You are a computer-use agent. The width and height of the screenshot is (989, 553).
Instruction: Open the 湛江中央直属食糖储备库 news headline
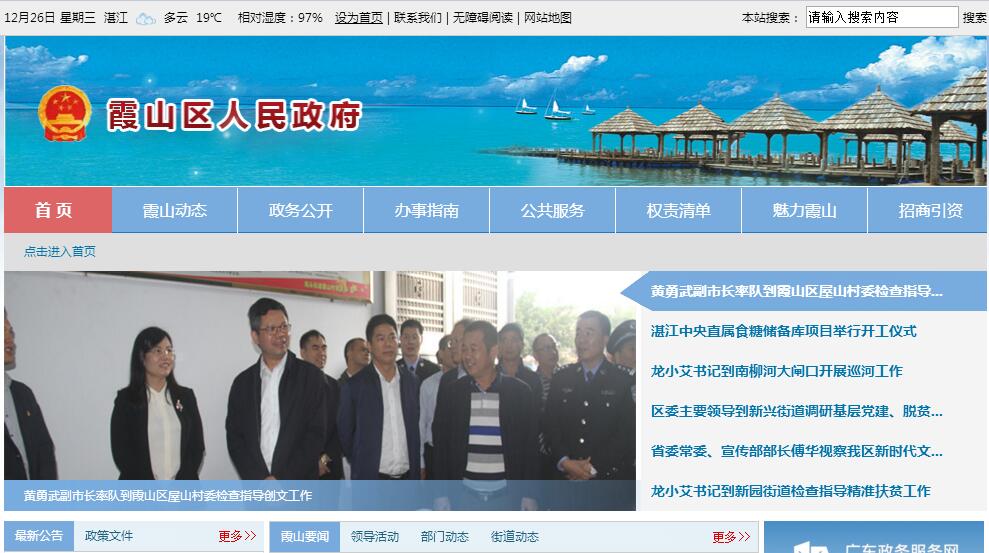pyautogui.click(x=783, y=331)
